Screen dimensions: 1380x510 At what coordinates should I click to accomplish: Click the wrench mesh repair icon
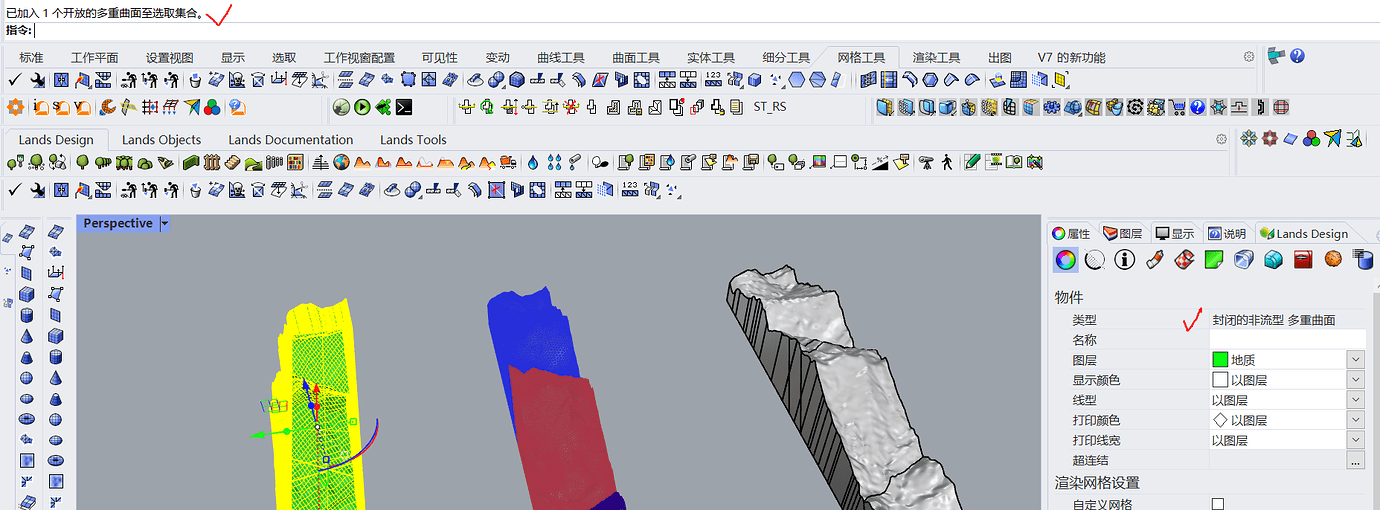click(x=38, y=80)
